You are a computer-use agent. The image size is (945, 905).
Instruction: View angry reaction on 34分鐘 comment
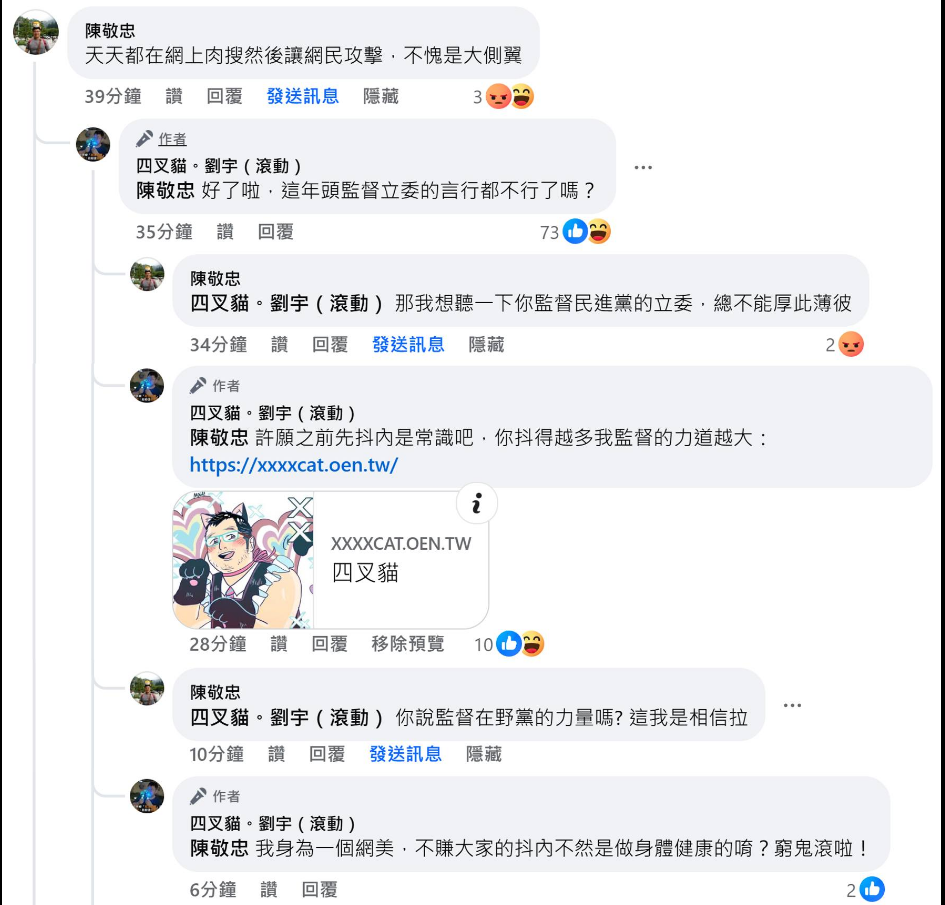click(844, 345)
